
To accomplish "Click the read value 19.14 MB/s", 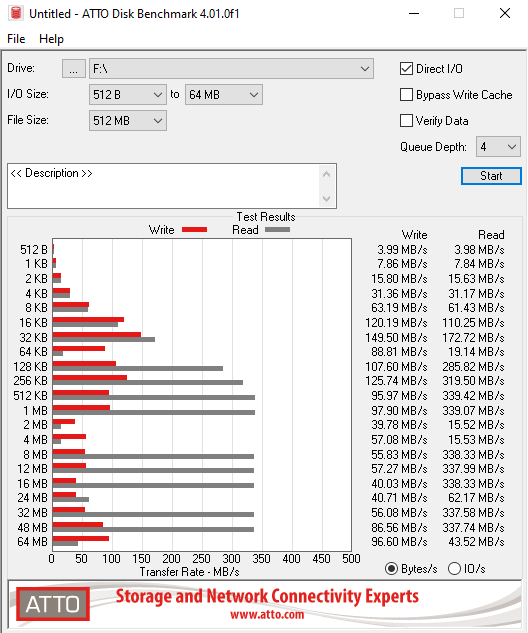I will click(476, 352).
